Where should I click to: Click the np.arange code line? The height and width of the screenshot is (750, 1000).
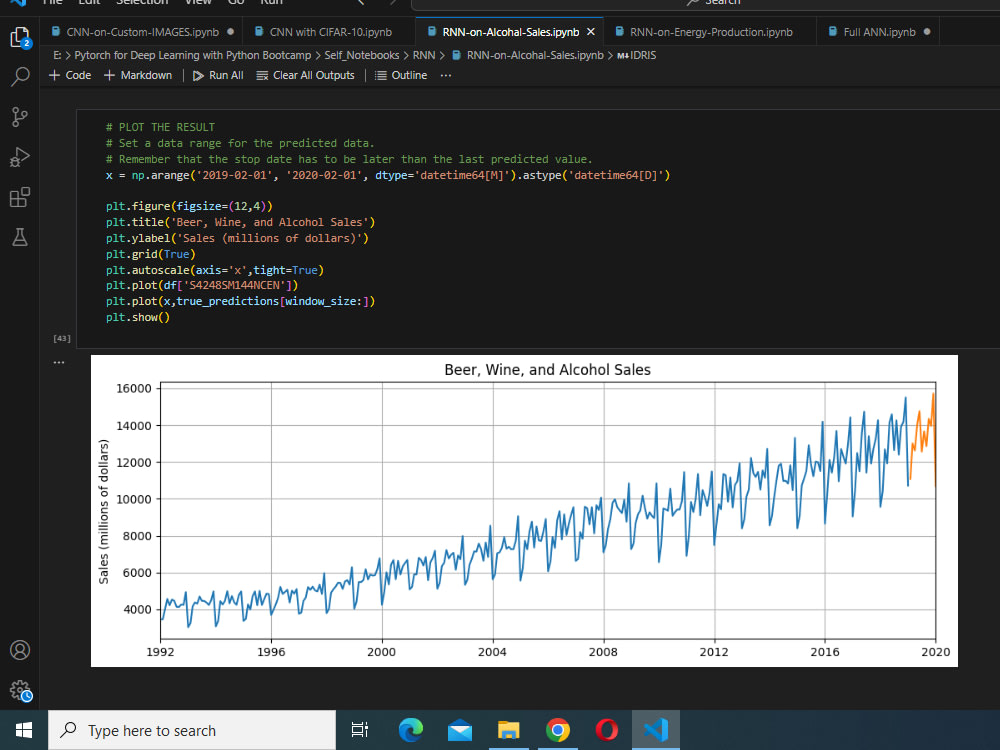(x=388, y=175)
